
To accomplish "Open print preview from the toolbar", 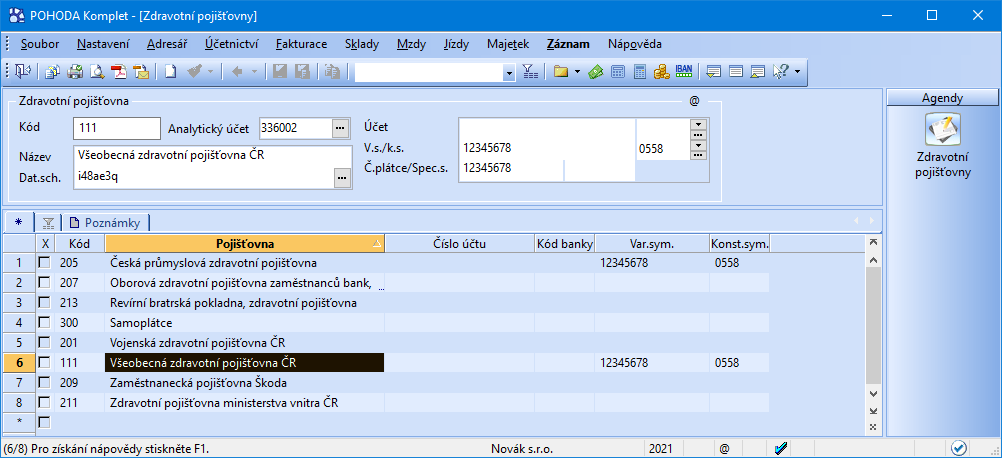I will coord(97,72).
